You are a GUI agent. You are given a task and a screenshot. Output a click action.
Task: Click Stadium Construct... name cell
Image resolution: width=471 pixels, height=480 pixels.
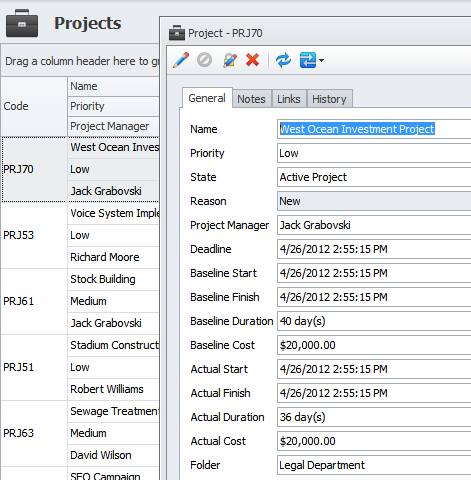(113, 345)
